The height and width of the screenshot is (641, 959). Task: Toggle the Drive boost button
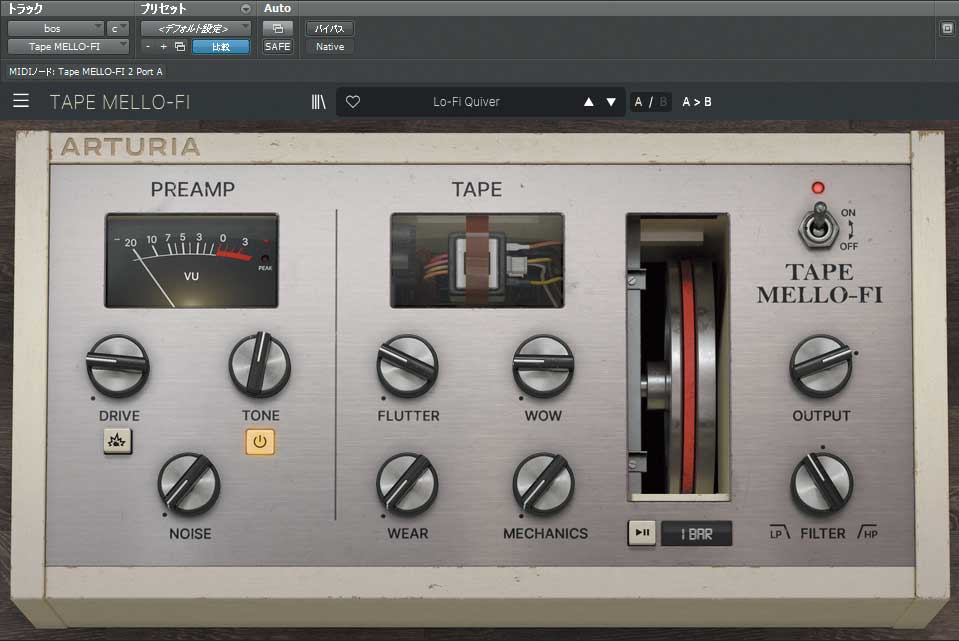coord(117,441)
